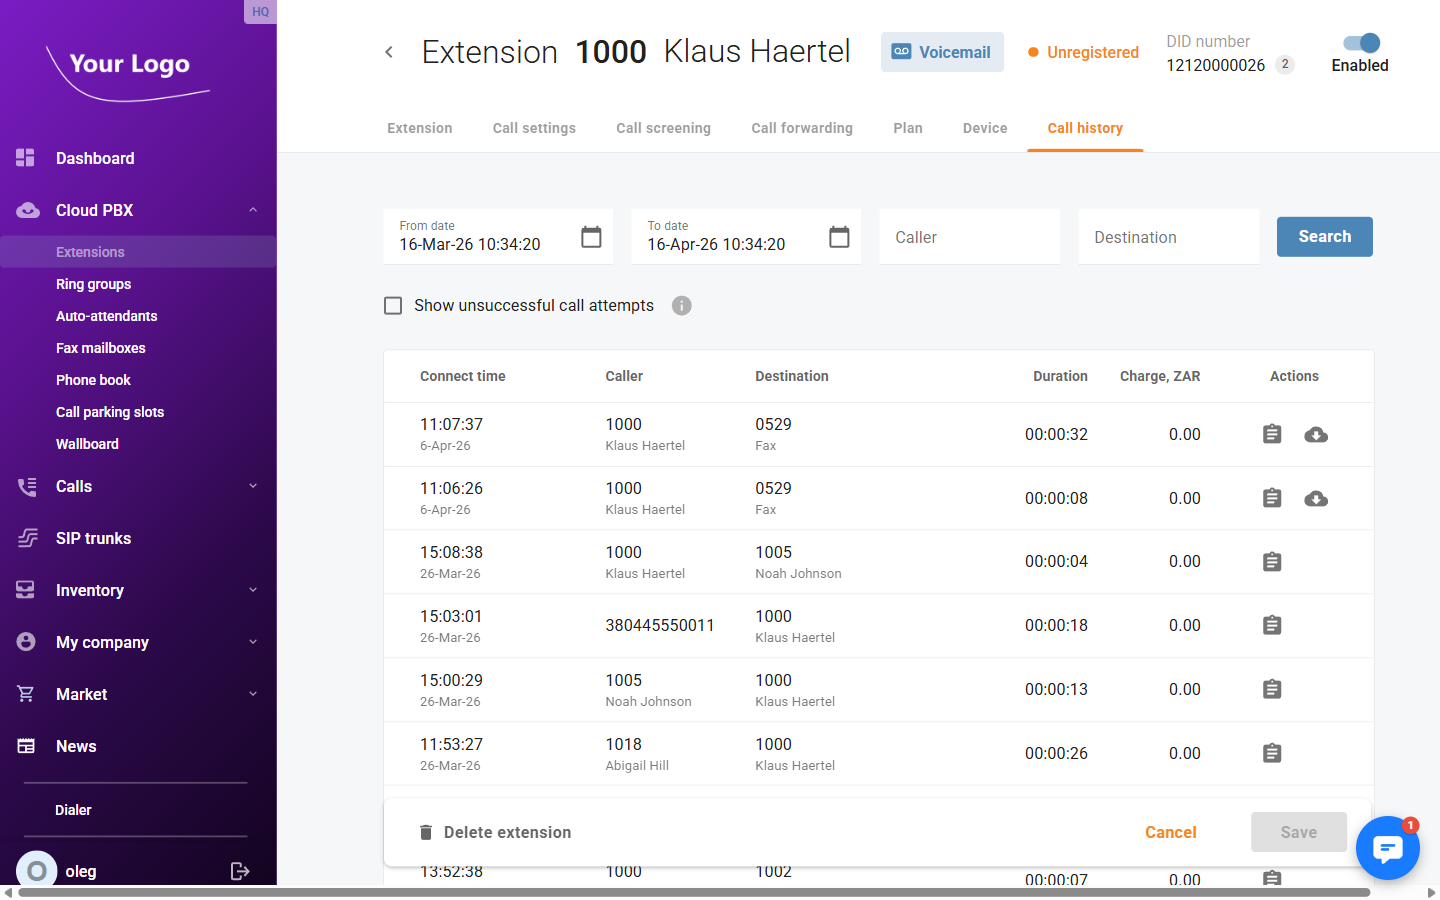
Task: Click inside the Caller filter field
Action: (x=968, y=236)
